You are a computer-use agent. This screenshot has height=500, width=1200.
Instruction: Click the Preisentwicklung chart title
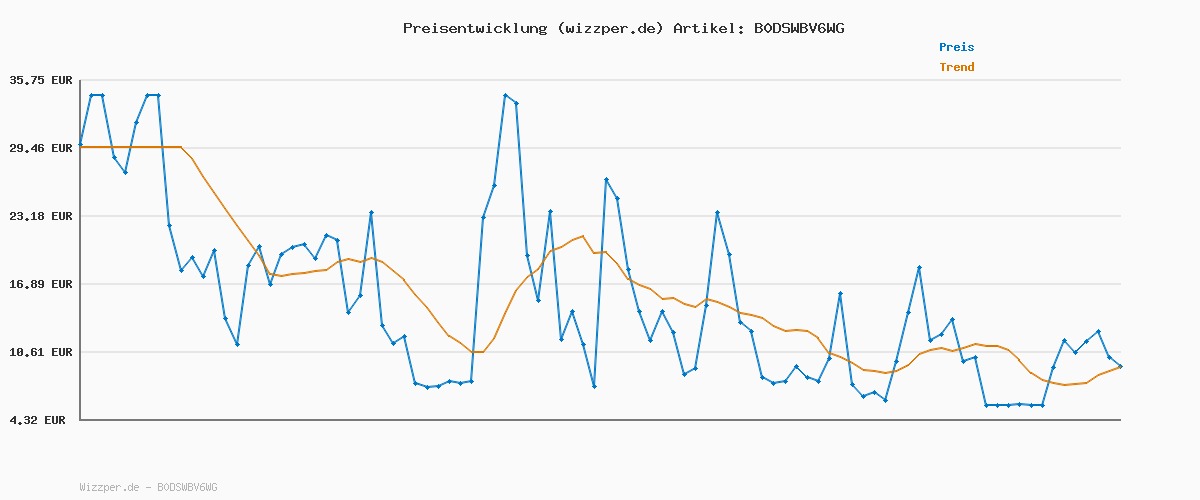pos(473,28)
